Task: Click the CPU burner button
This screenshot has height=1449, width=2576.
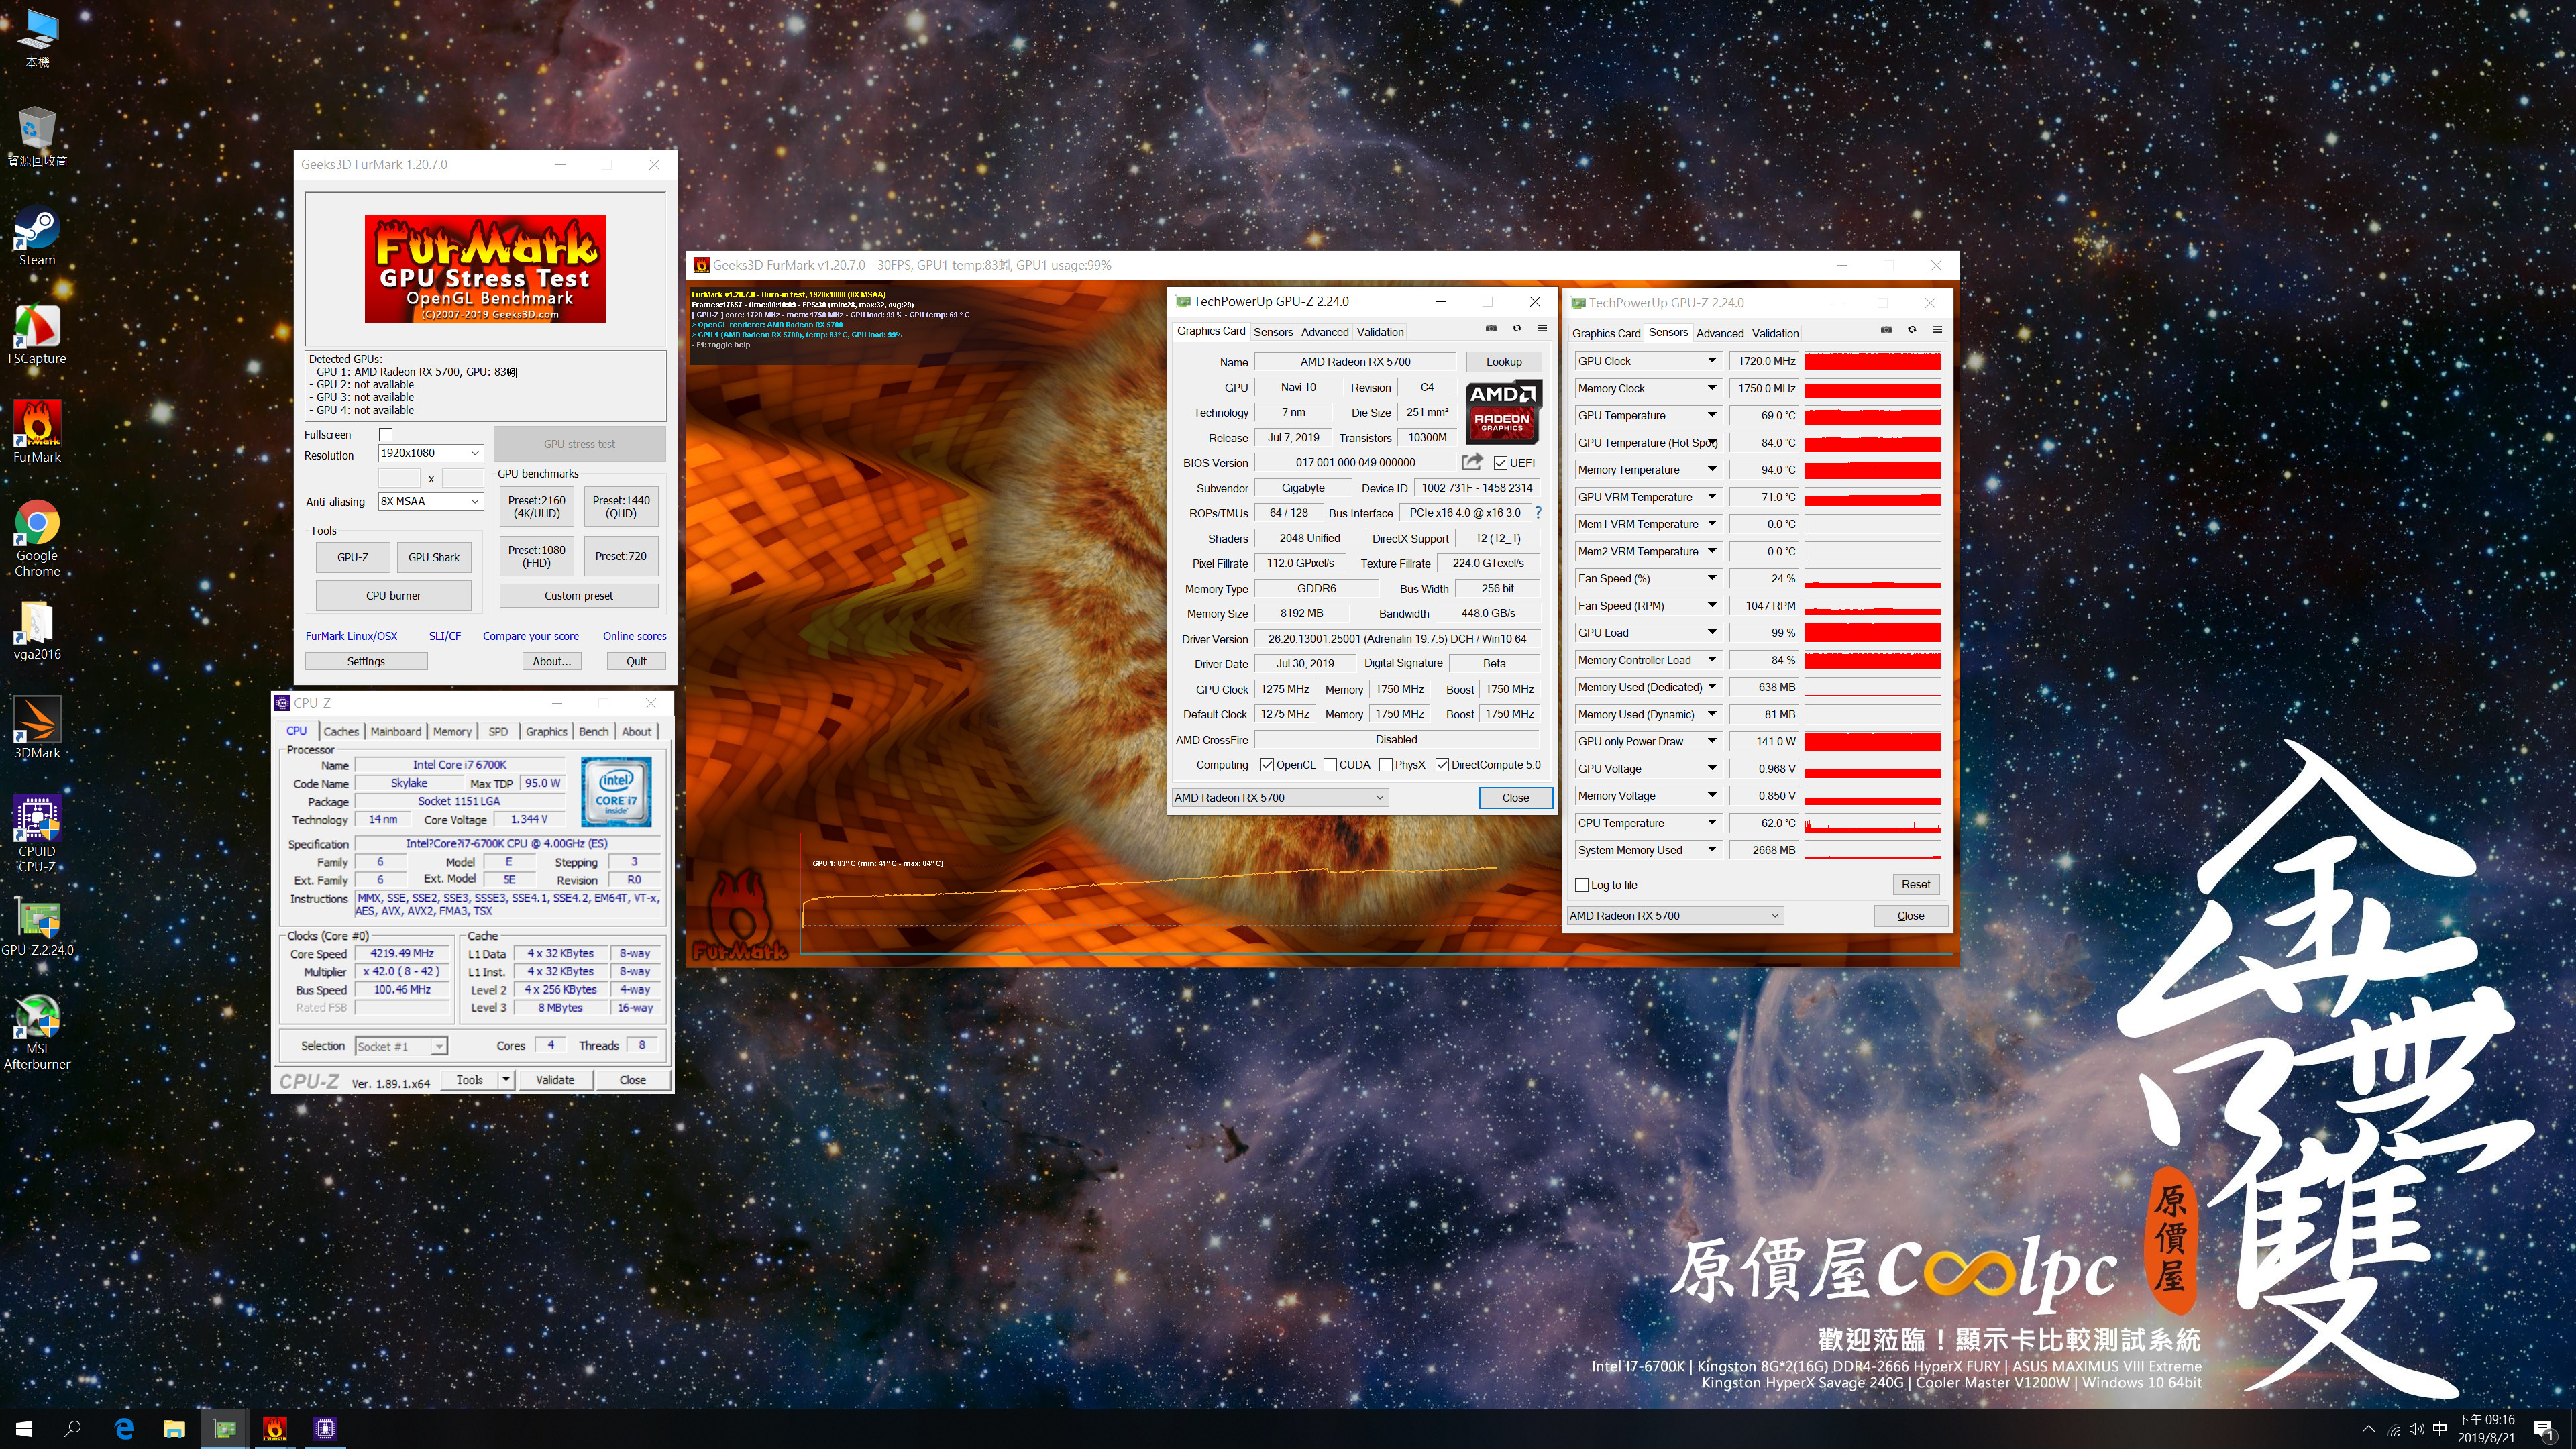Action: (x=393, y=596)
